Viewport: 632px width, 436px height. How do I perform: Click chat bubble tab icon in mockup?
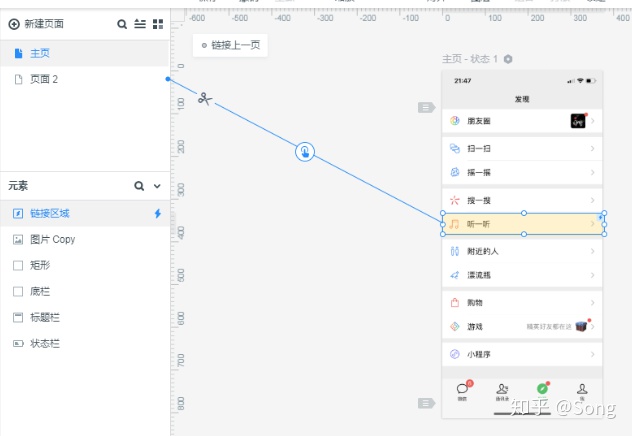click(462, 388)
